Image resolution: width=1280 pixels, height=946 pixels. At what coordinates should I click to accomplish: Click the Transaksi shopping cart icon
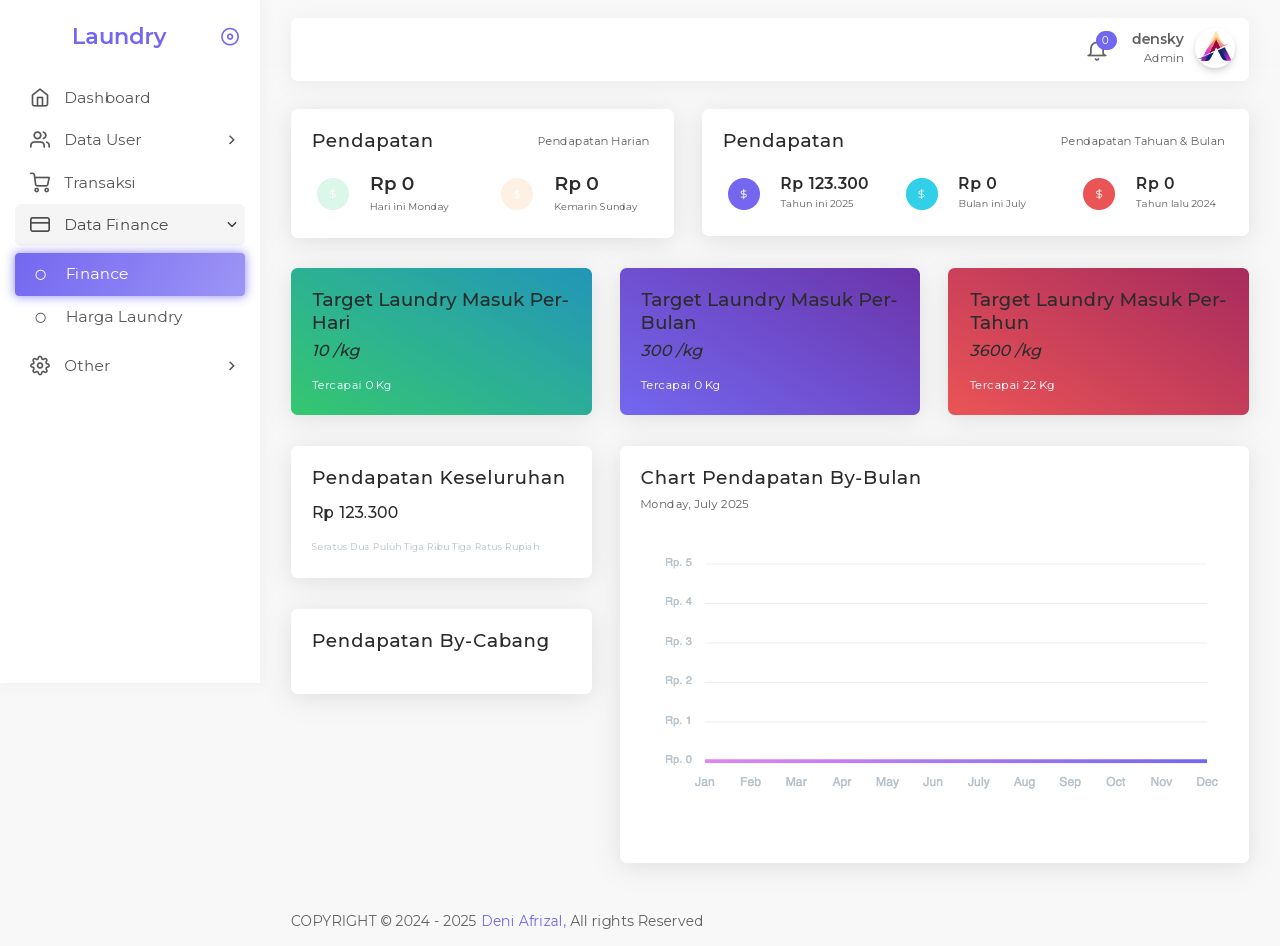click(x=40, y=183)
